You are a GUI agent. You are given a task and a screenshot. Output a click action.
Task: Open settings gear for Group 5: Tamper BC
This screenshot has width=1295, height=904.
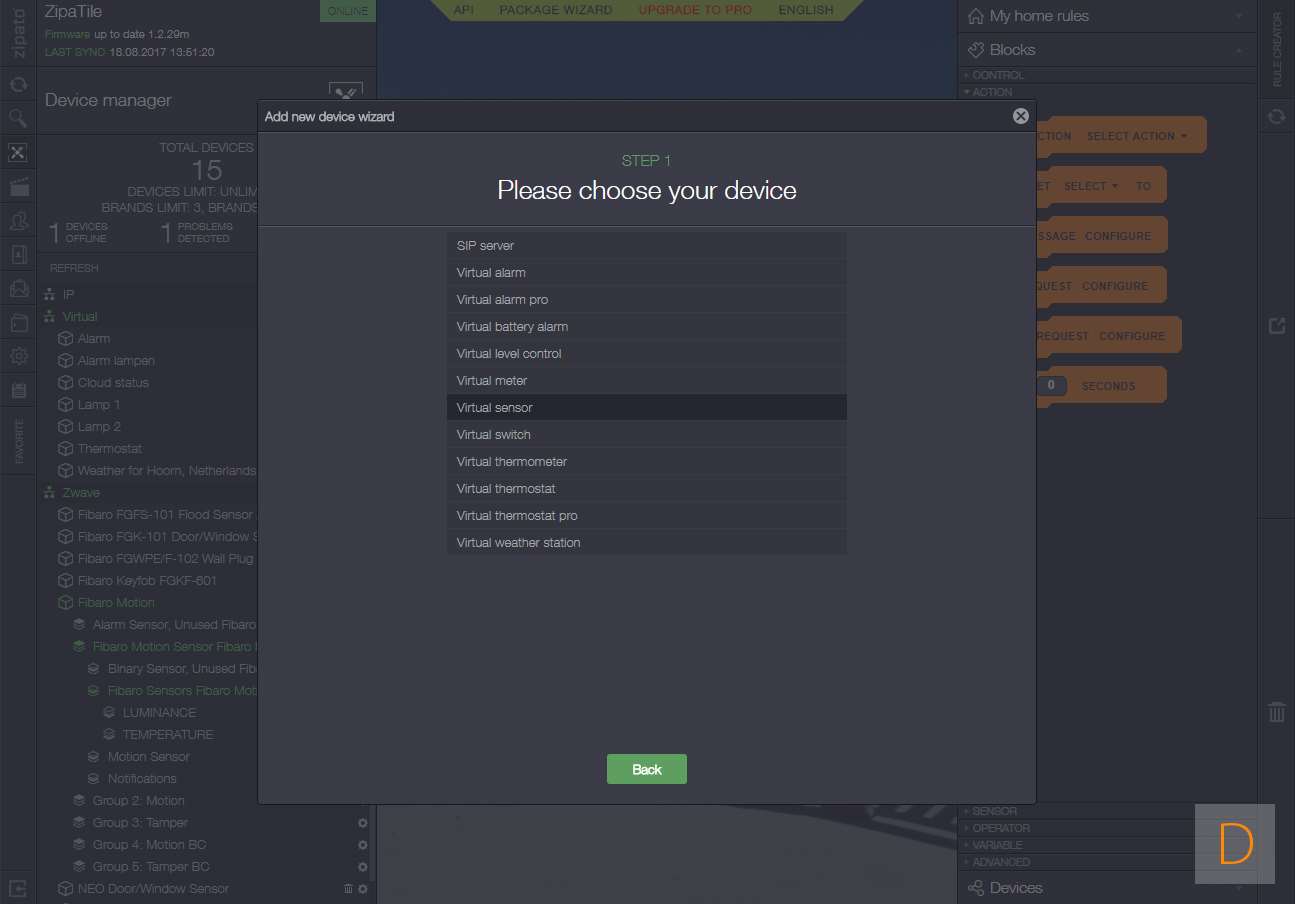pyautogui.click(x=363, y=867)
